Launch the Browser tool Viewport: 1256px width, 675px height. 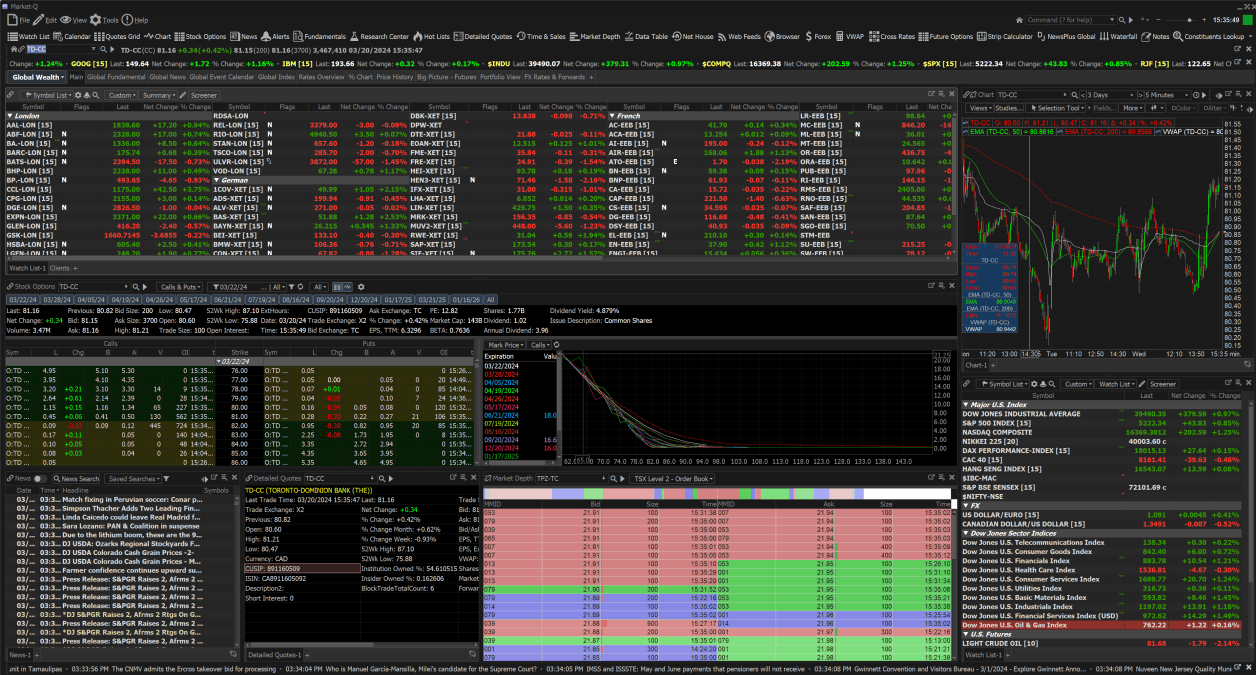[783, 36]
